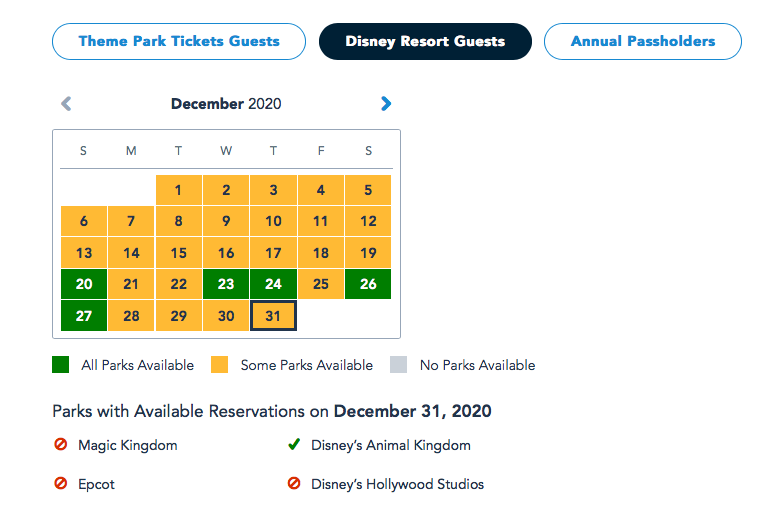Click the green All Parks Available swatch
The width and height of the screenshot is (765, 513).
tap(61, 365)
